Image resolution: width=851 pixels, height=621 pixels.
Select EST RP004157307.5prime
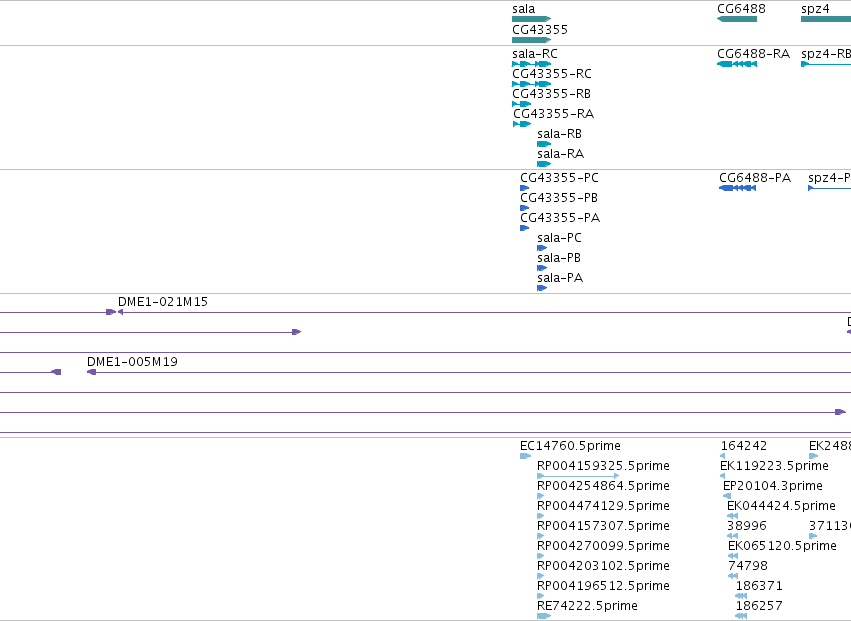(541, 536)
